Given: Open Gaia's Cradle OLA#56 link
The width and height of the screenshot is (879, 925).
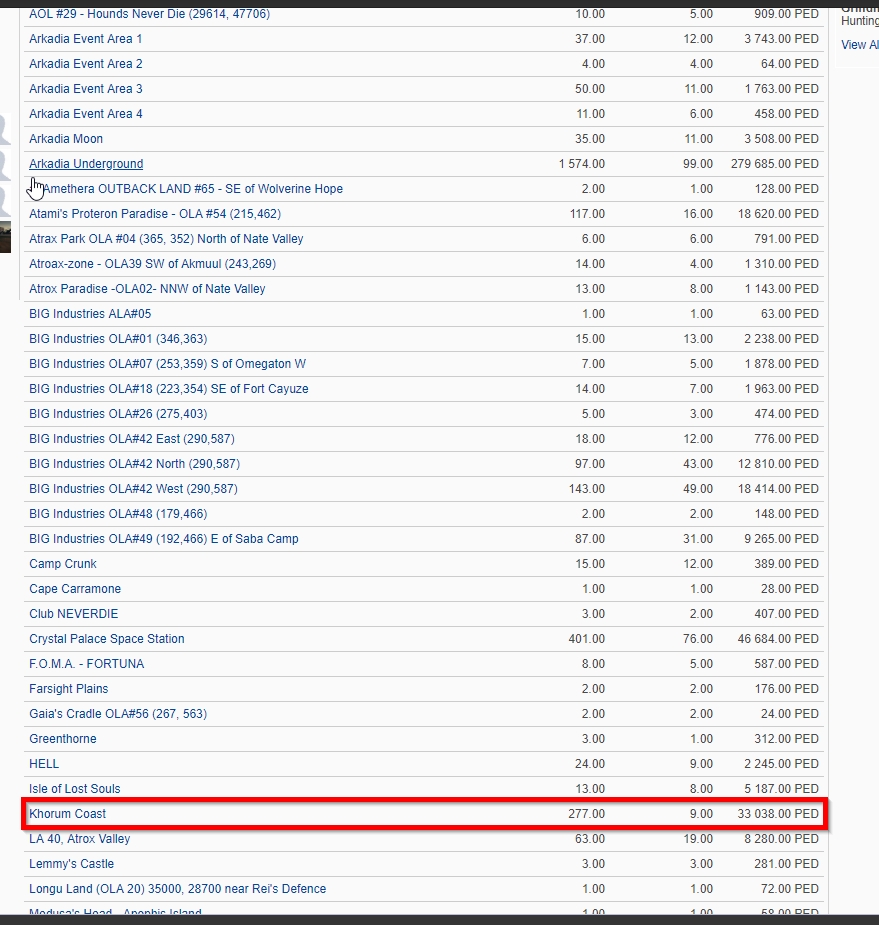Looking at the screenshot, I should 118,714.
